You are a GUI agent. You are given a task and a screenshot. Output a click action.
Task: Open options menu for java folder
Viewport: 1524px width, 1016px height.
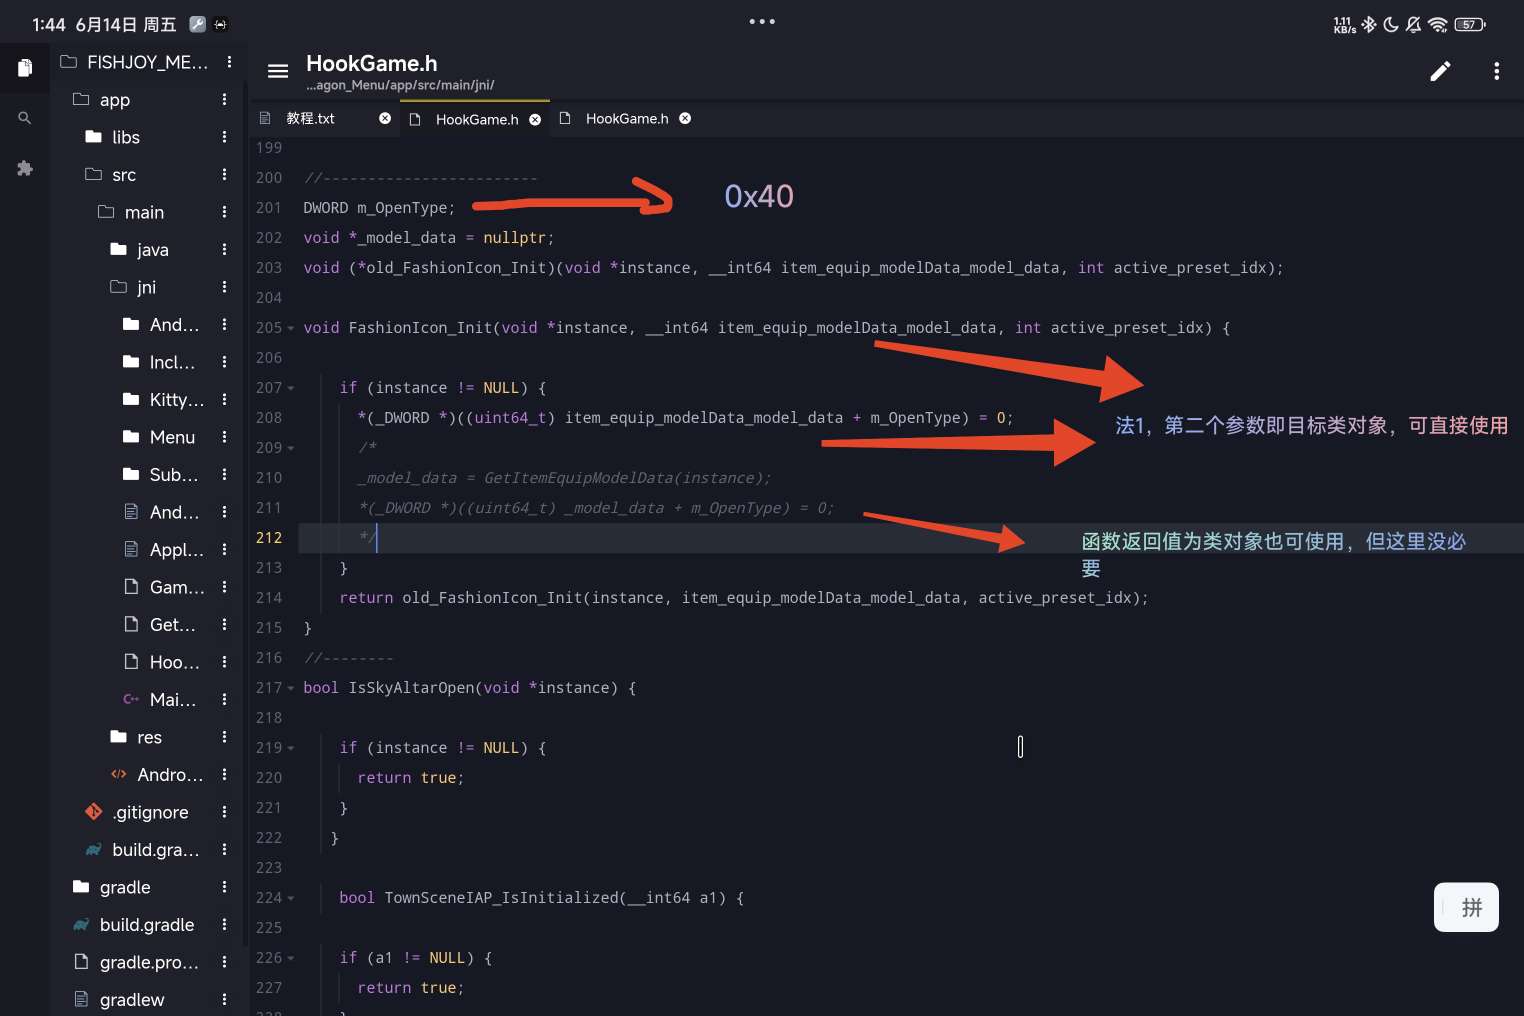point(224,249)
